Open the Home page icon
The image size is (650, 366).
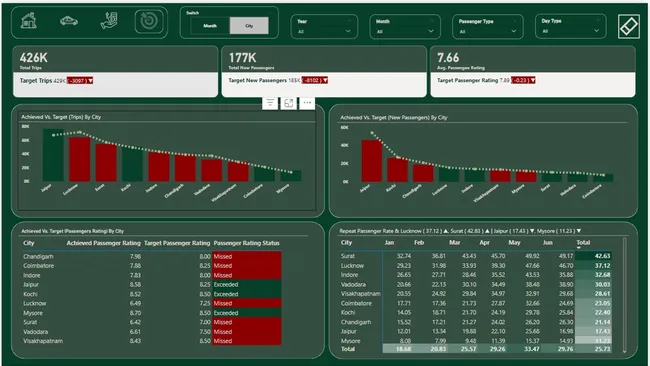[29, 21]
